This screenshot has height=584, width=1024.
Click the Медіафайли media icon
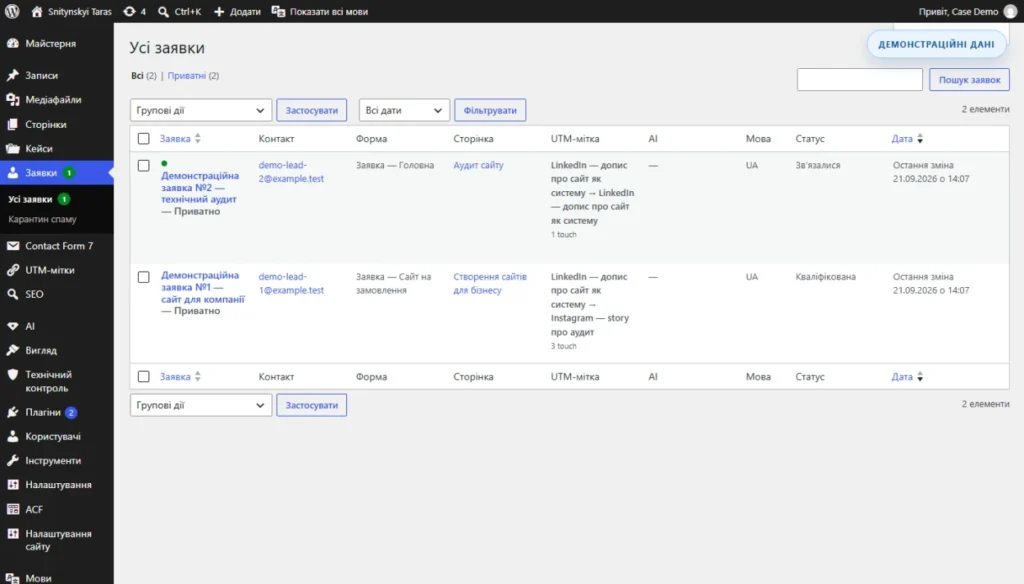pyautogui.click(x=12, y=99)
